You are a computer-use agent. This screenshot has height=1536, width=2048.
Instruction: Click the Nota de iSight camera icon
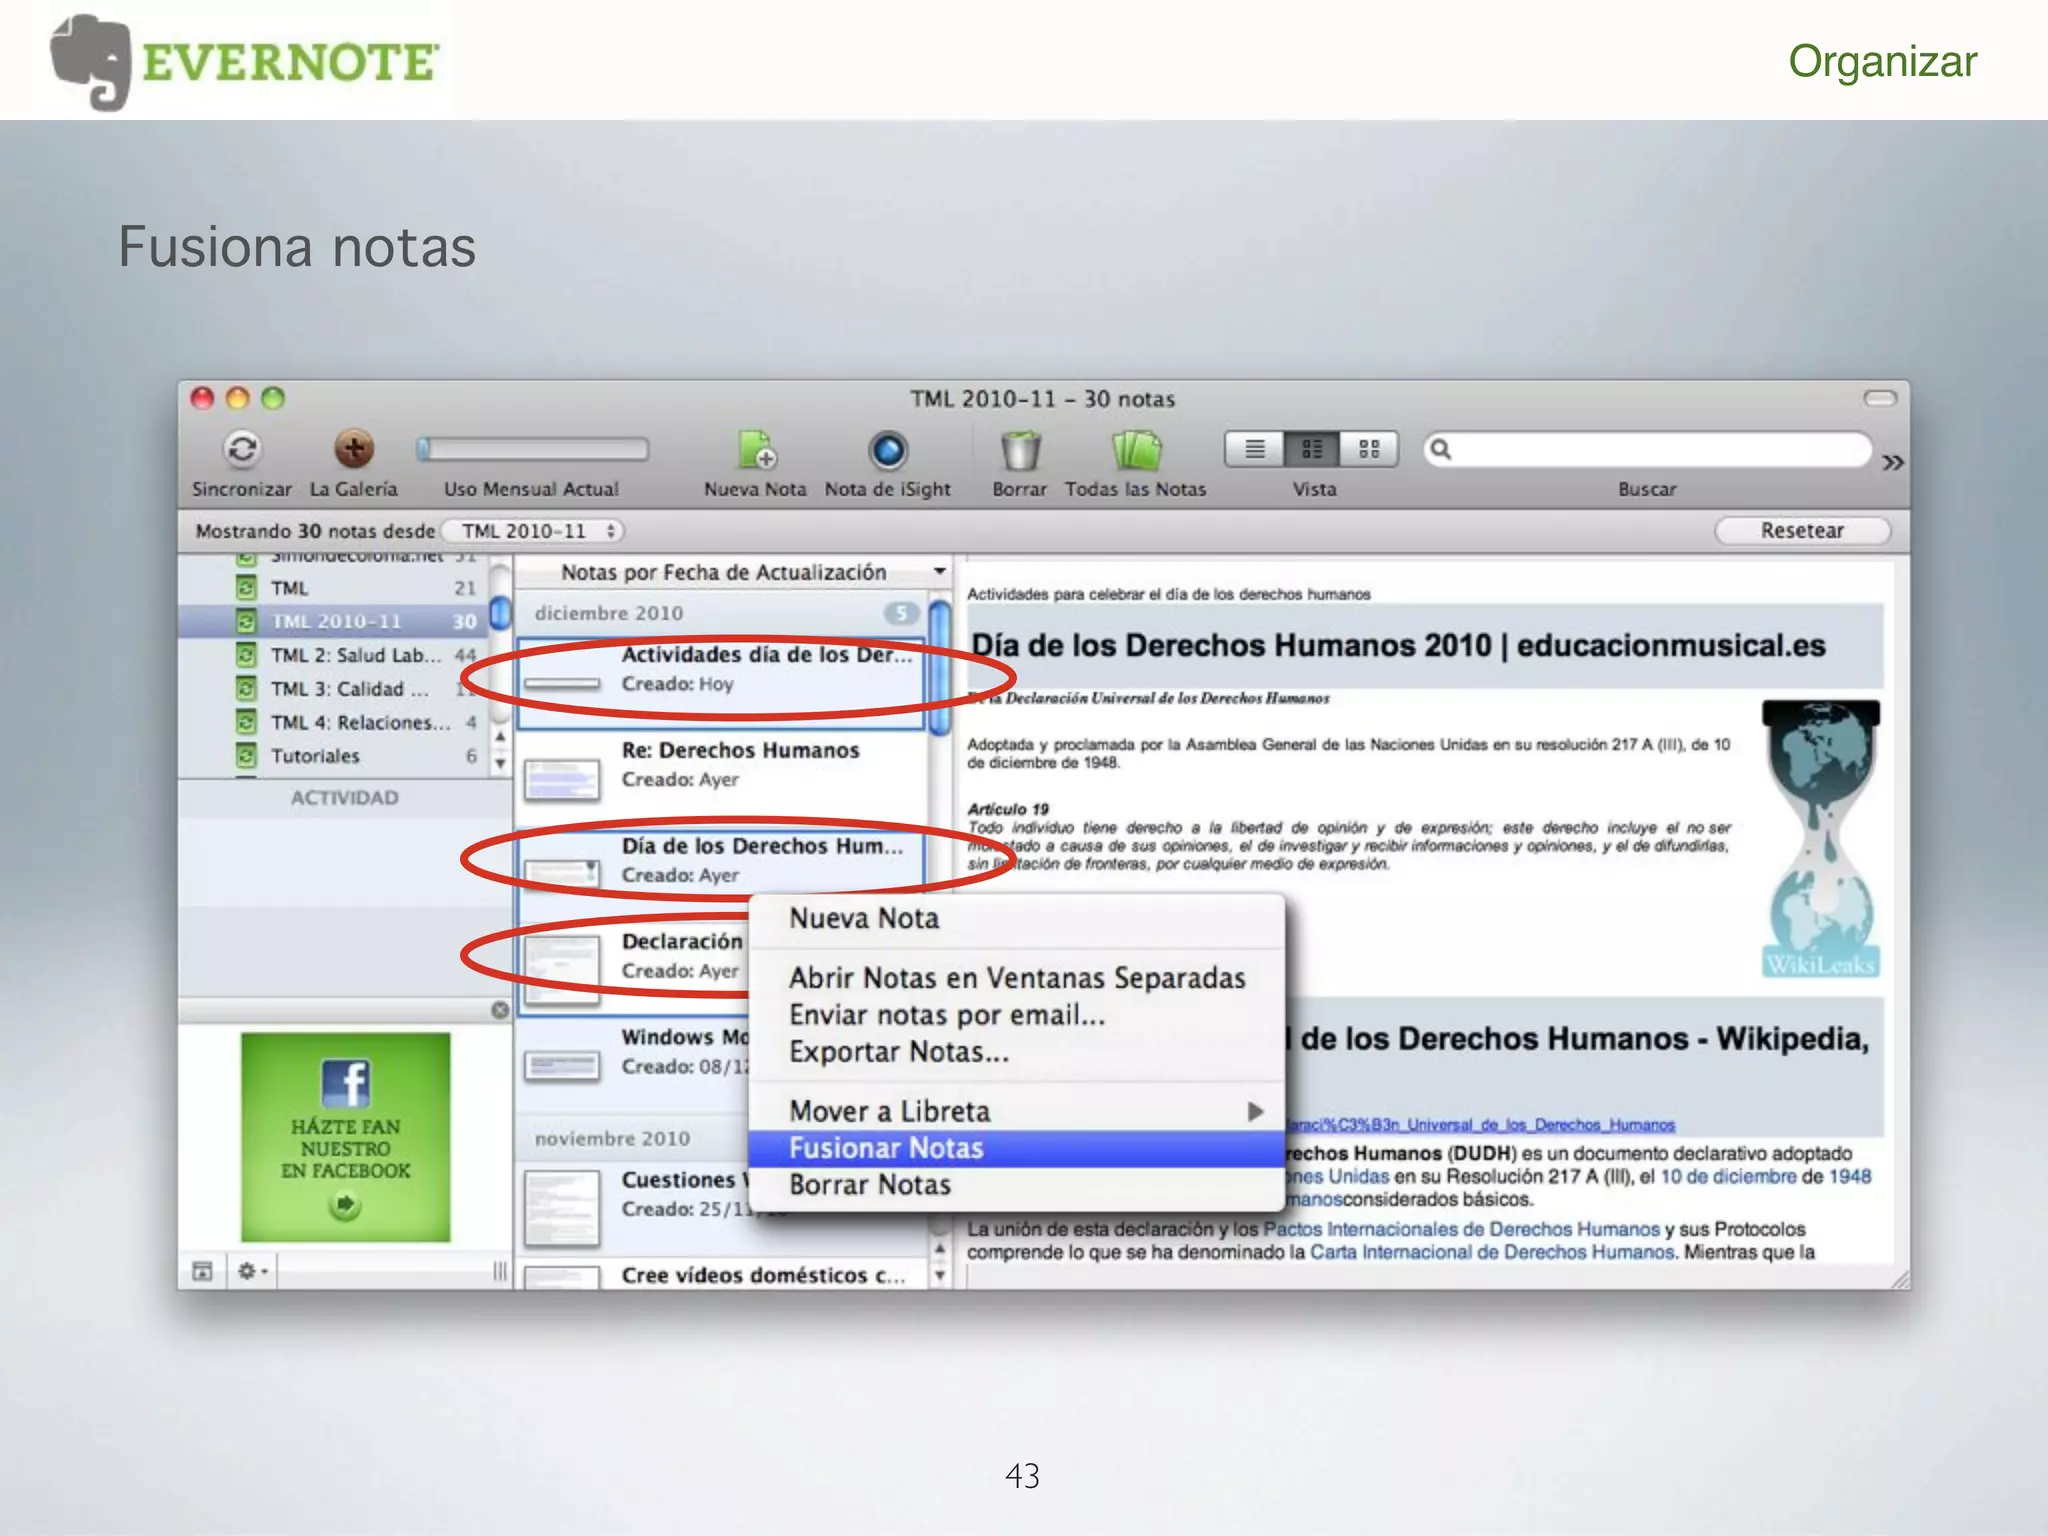[x=887, y=450]
